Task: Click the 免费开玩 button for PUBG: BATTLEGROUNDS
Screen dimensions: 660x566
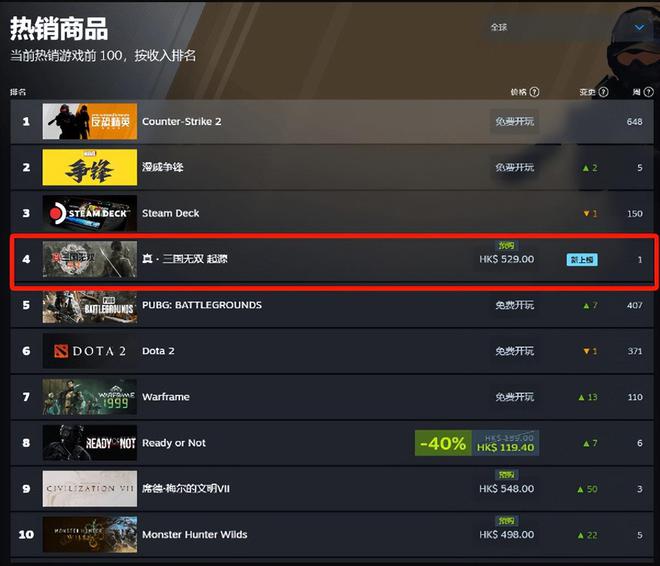Action: (514, 305)
